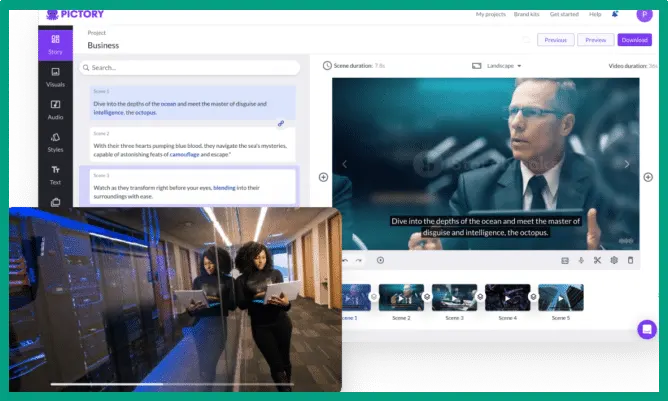The height and width of the screenshot is (401, 668).
Task: Open Get started in top navigation
Action: point(564,14)
